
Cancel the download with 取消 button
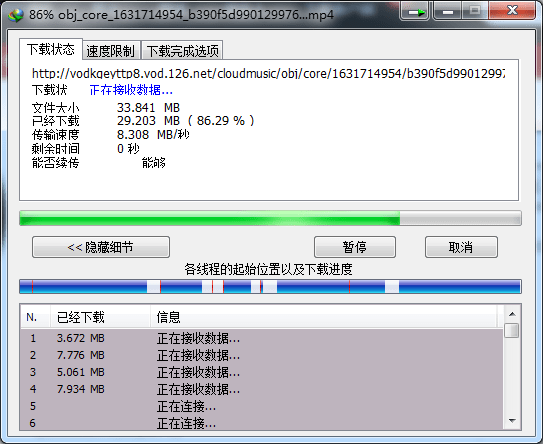click(x=461, y=247)
